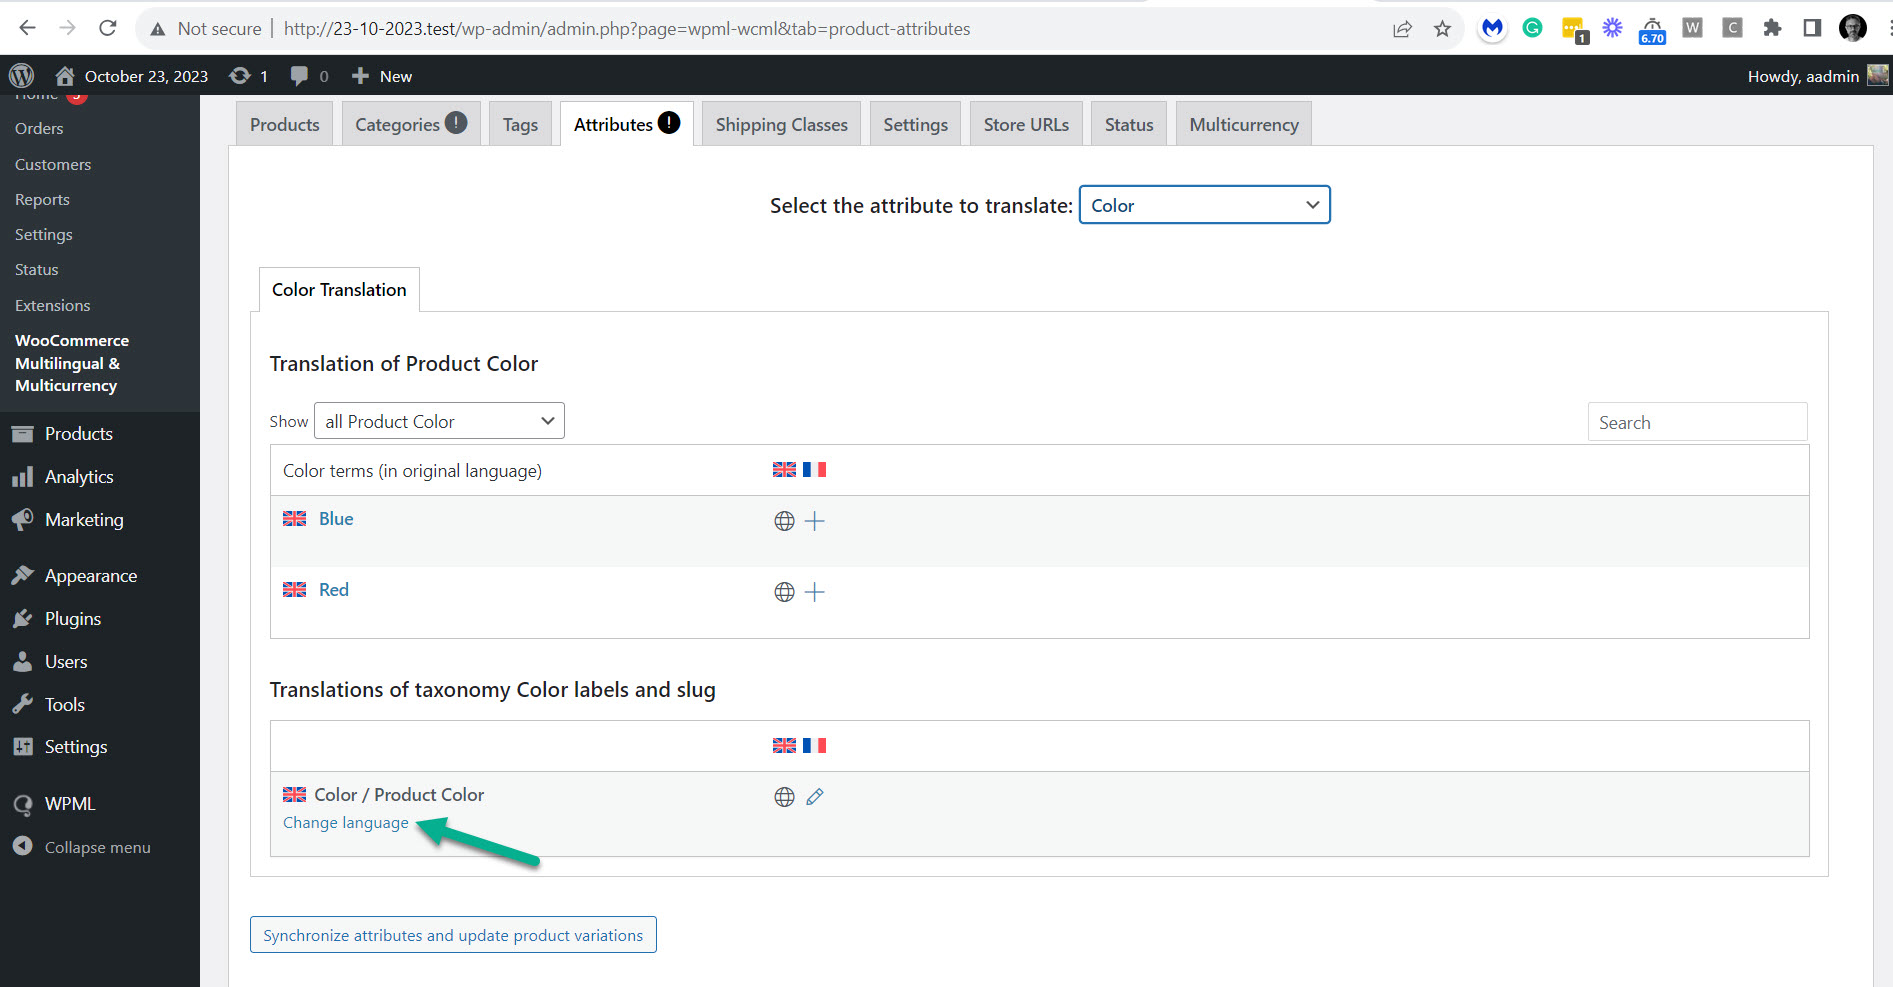Switch to the Tags tab
Viewport: 1893px width, 987px height.
pos(520,124)
